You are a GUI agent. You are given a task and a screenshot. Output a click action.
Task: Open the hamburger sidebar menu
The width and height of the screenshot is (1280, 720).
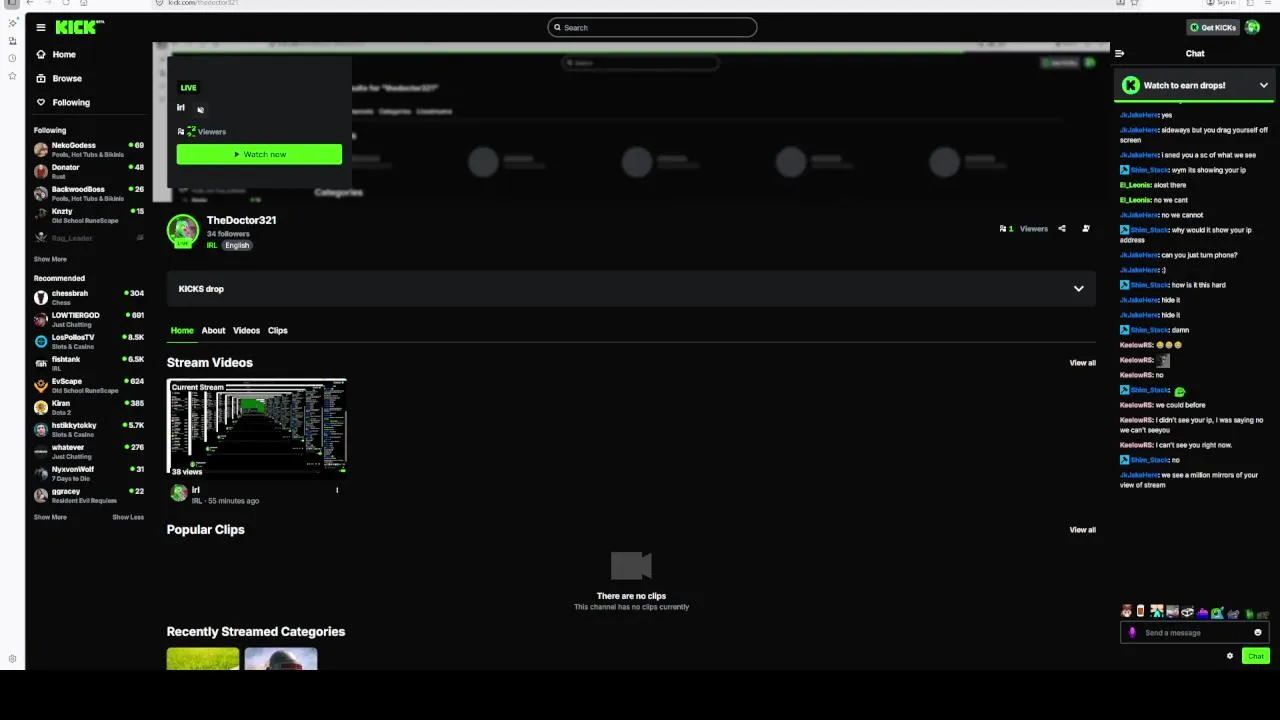coord(41,27)
